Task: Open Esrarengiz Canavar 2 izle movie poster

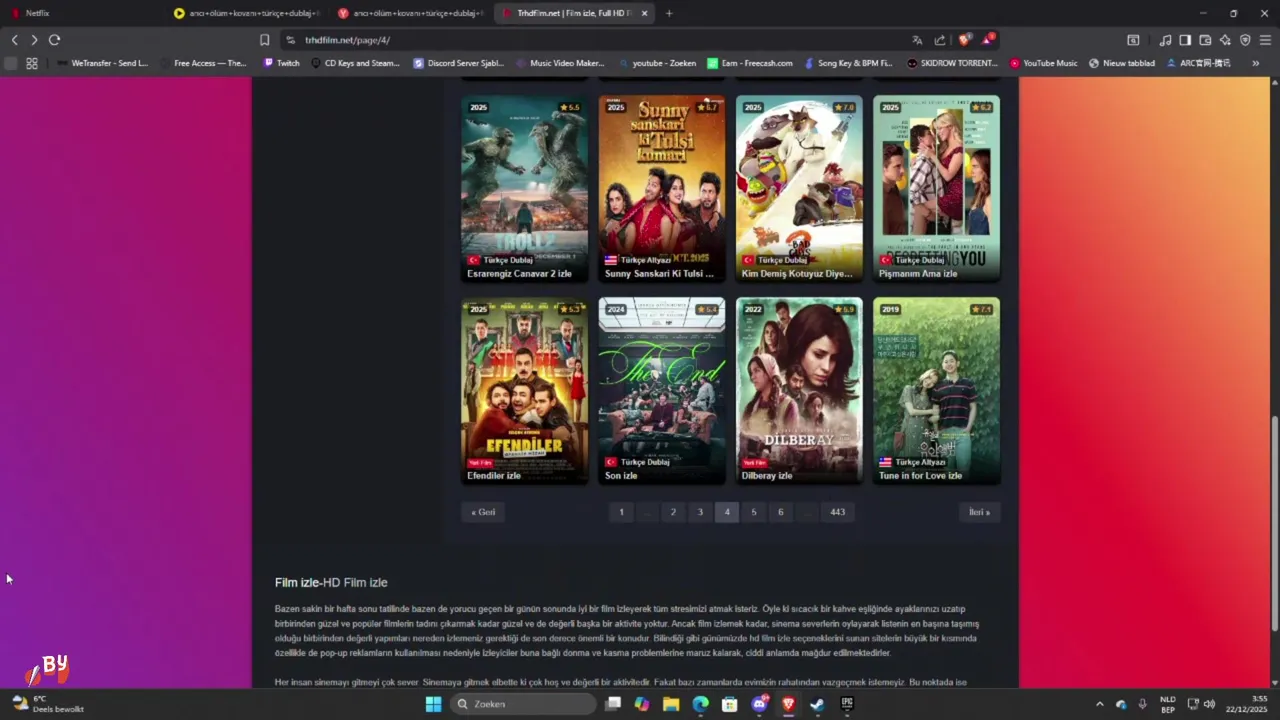Action: coord(525,189)
